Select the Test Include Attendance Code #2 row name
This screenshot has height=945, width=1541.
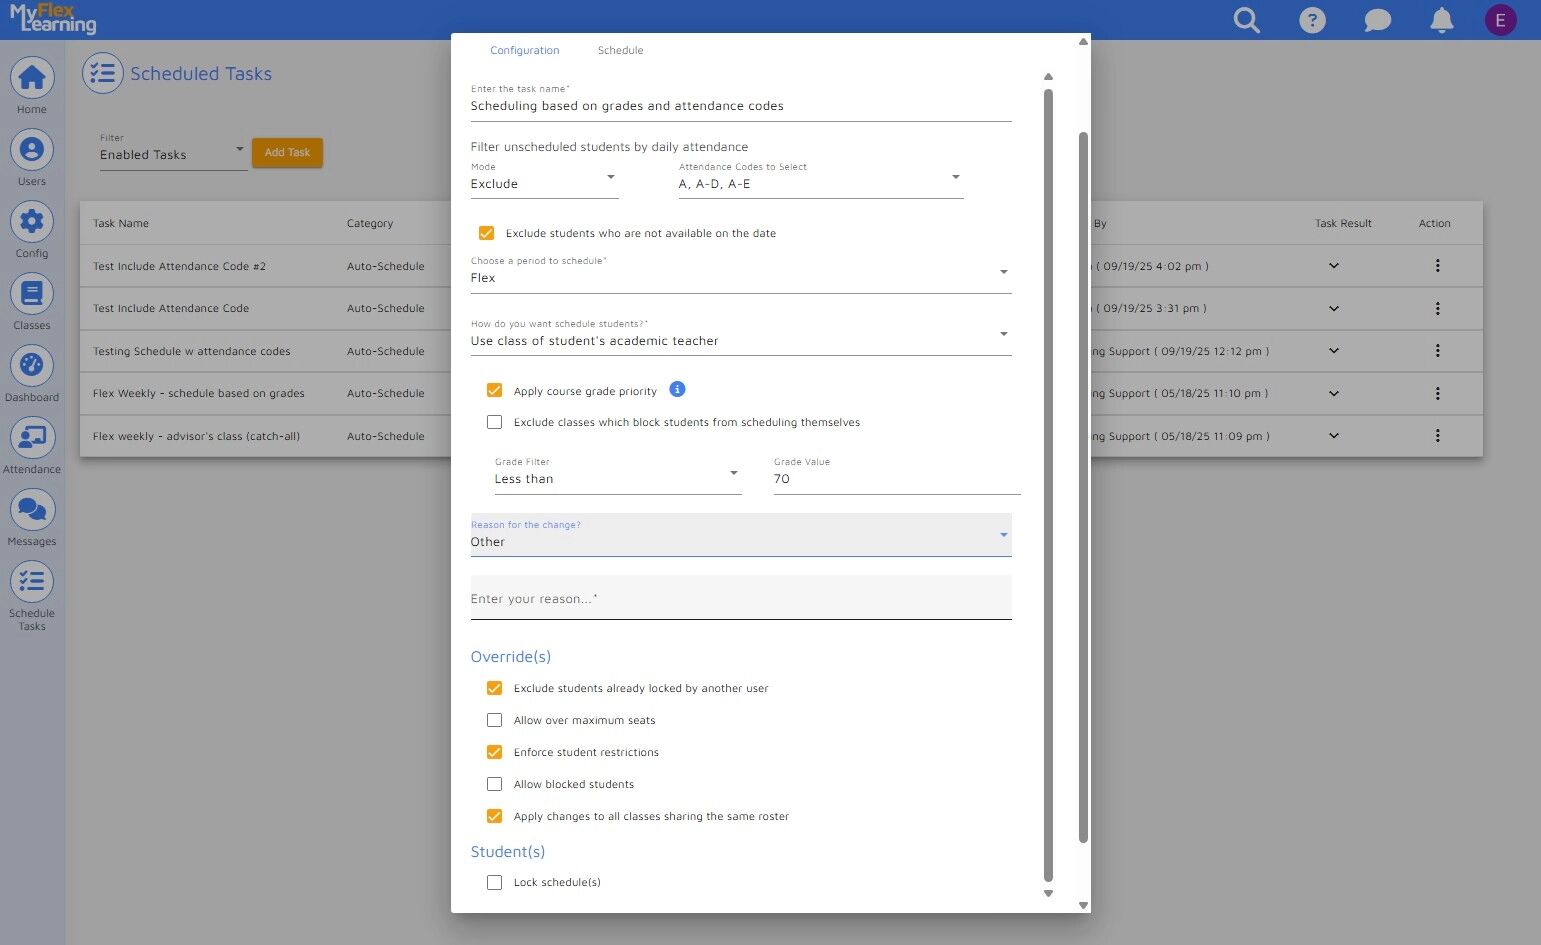click(179, 267)
